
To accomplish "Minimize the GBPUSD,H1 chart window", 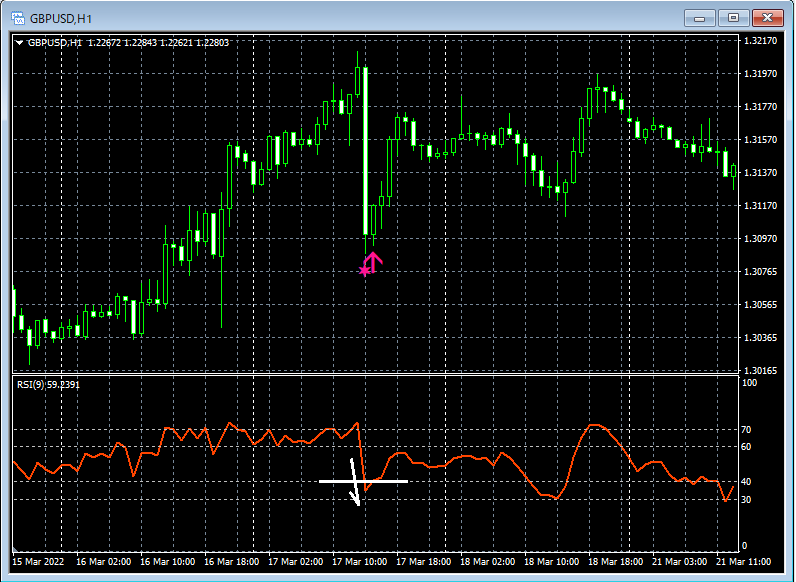I will [700, 18].
